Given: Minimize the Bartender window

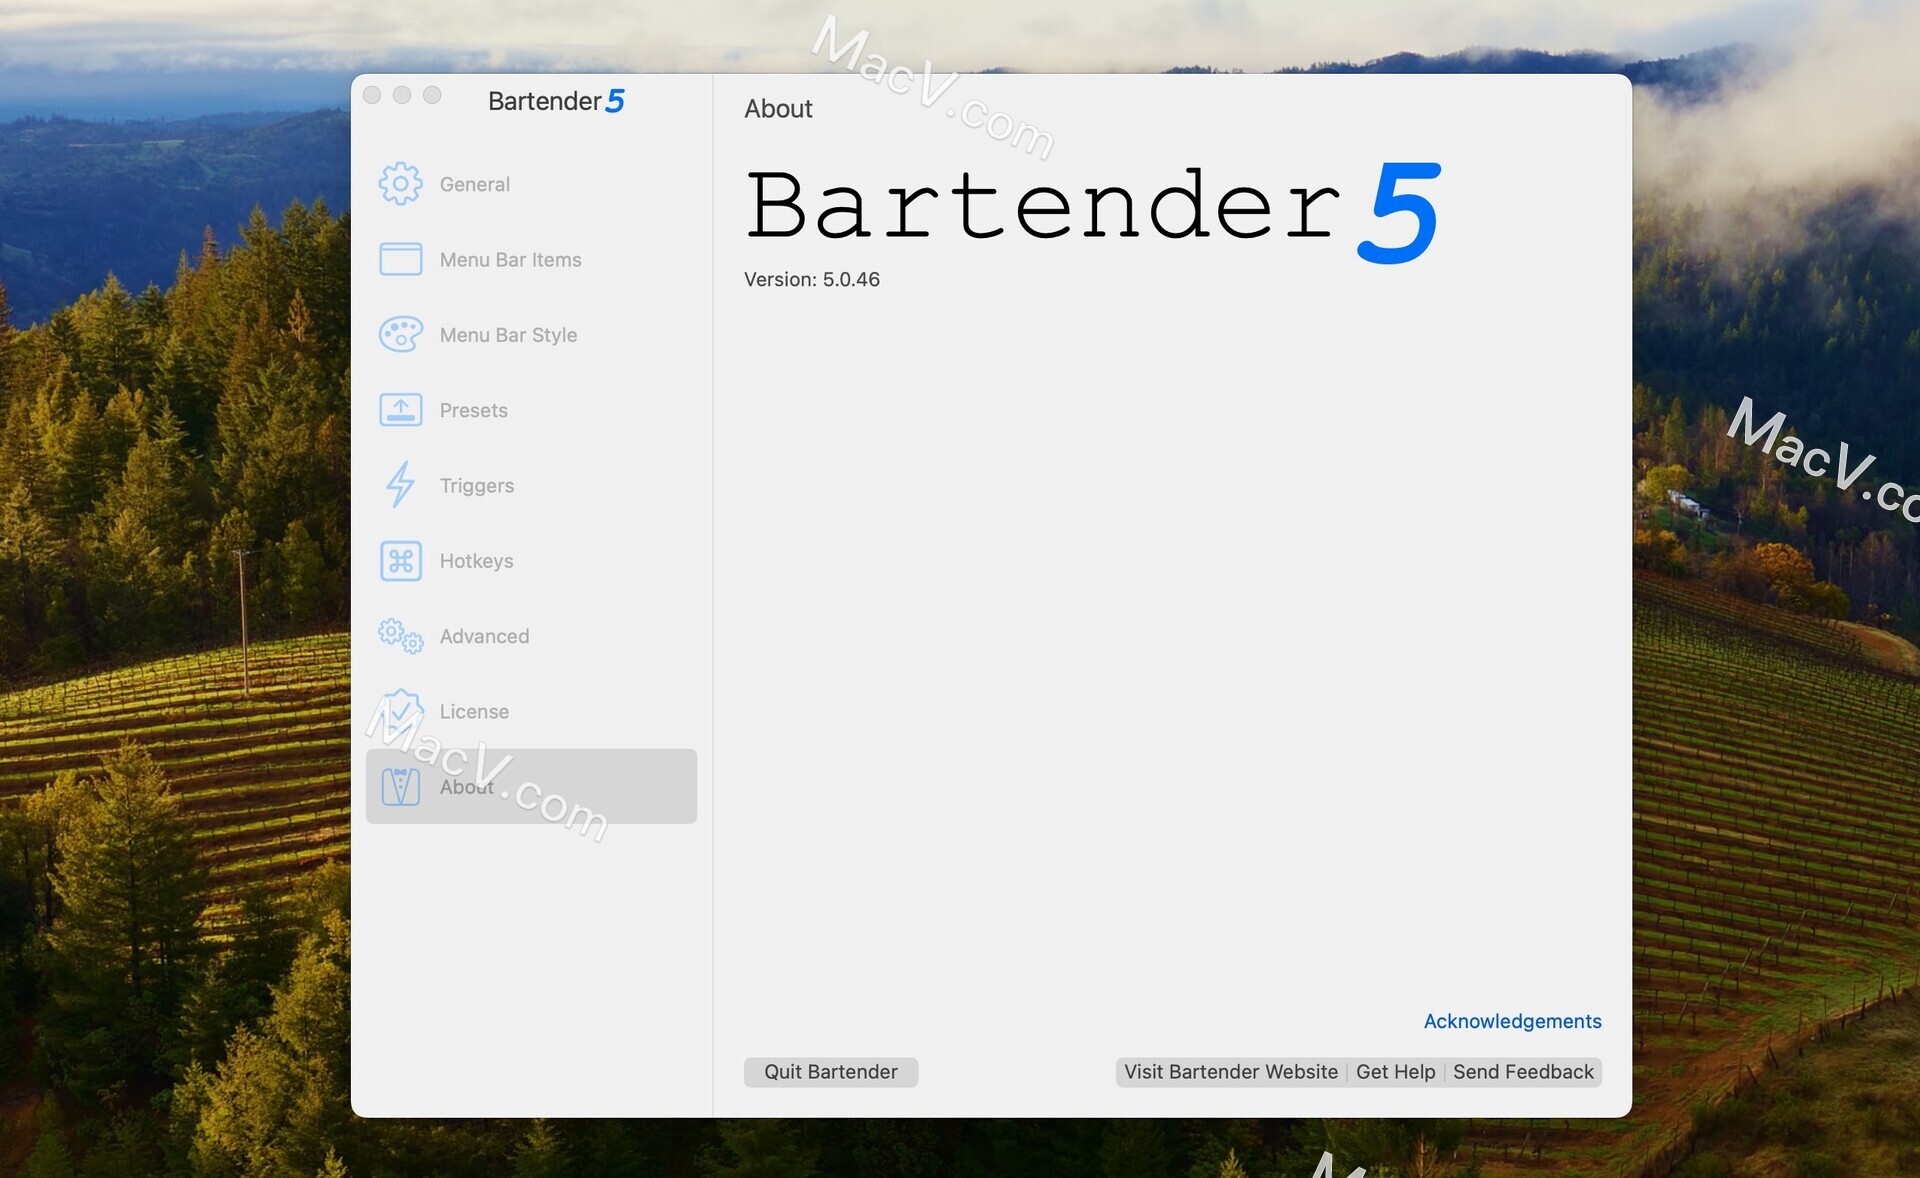Looking at the screenshot, I should coord(402,95).
